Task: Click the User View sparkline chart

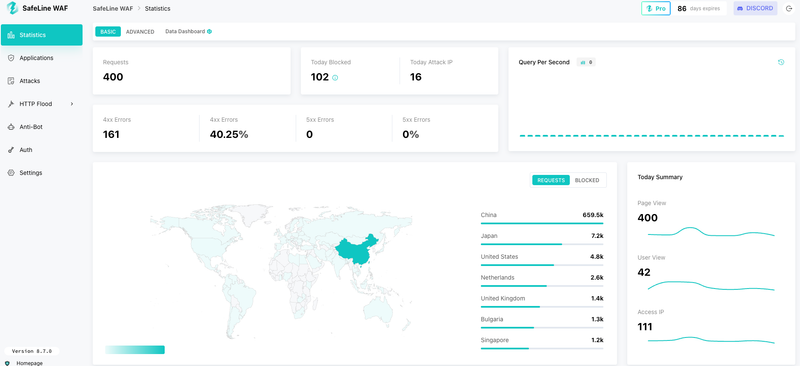Action: tap(711, 286)
